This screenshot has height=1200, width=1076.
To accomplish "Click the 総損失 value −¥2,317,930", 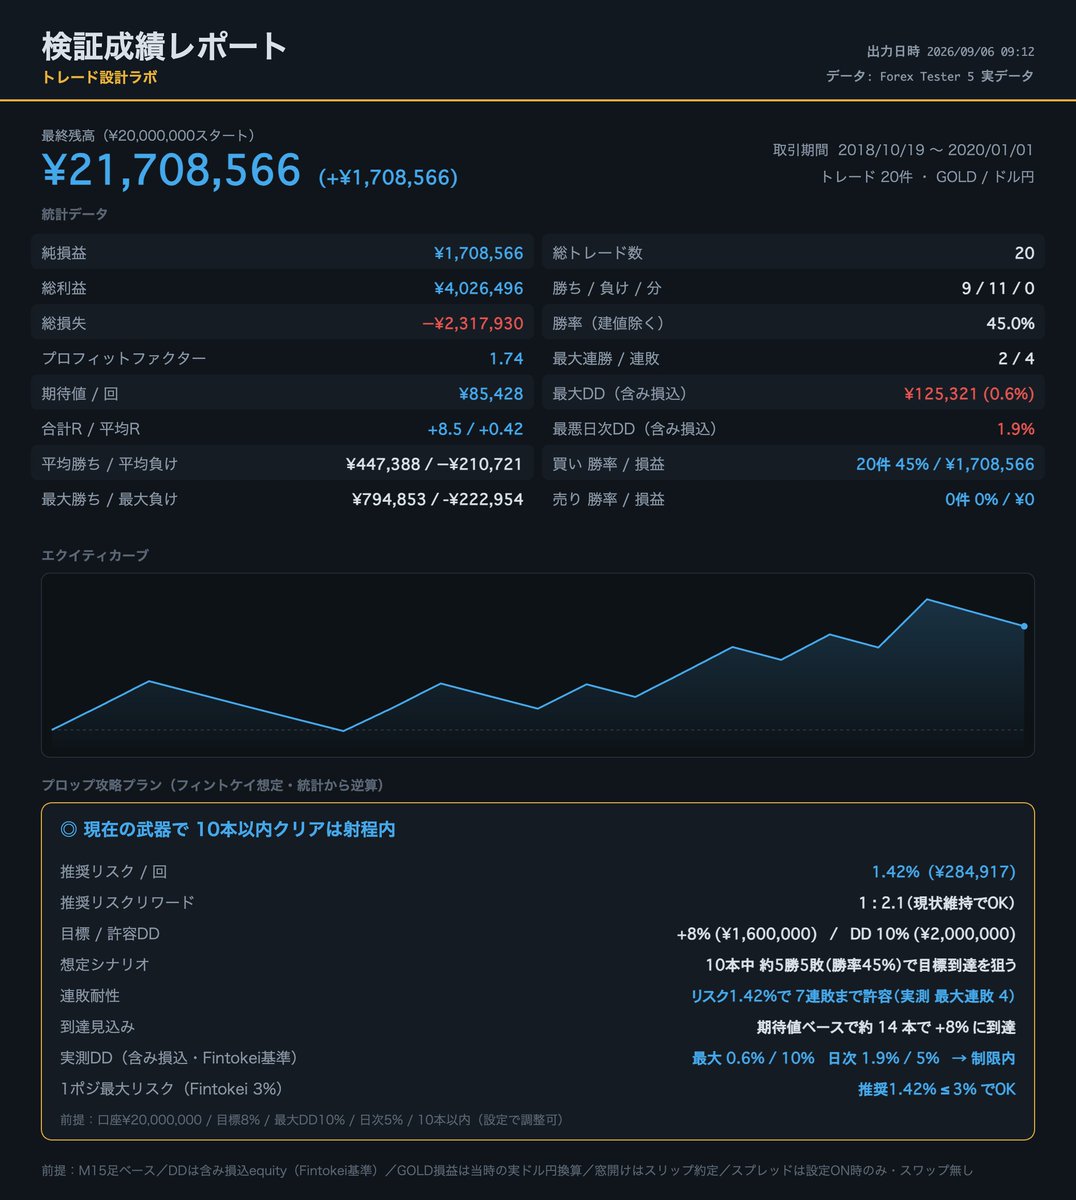I will click(472, 323).
